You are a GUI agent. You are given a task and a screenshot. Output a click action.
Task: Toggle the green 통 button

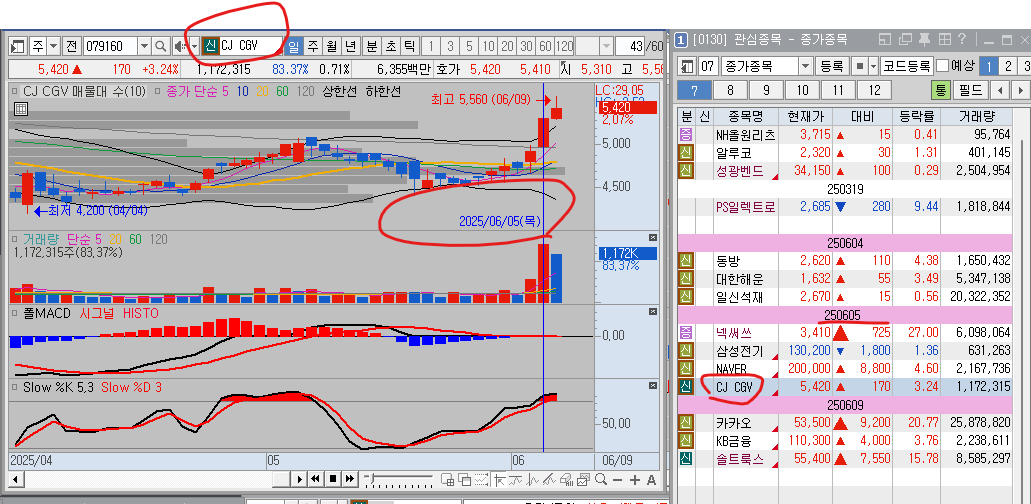(941, 89)
